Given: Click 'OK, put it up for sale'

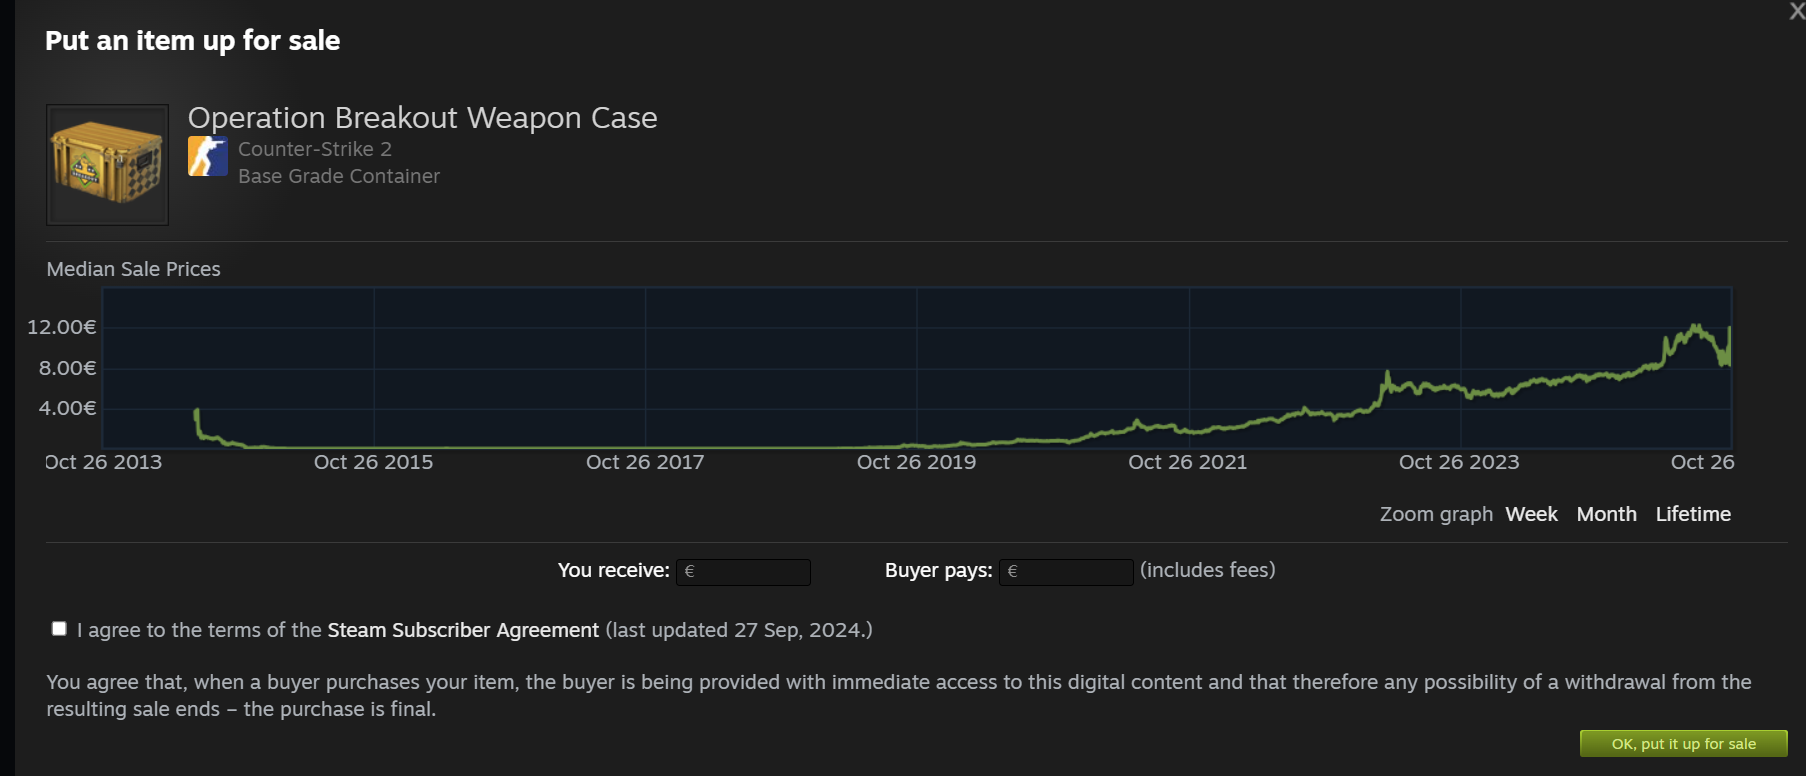Looking at the screenshot, I should click(1683, 744).
